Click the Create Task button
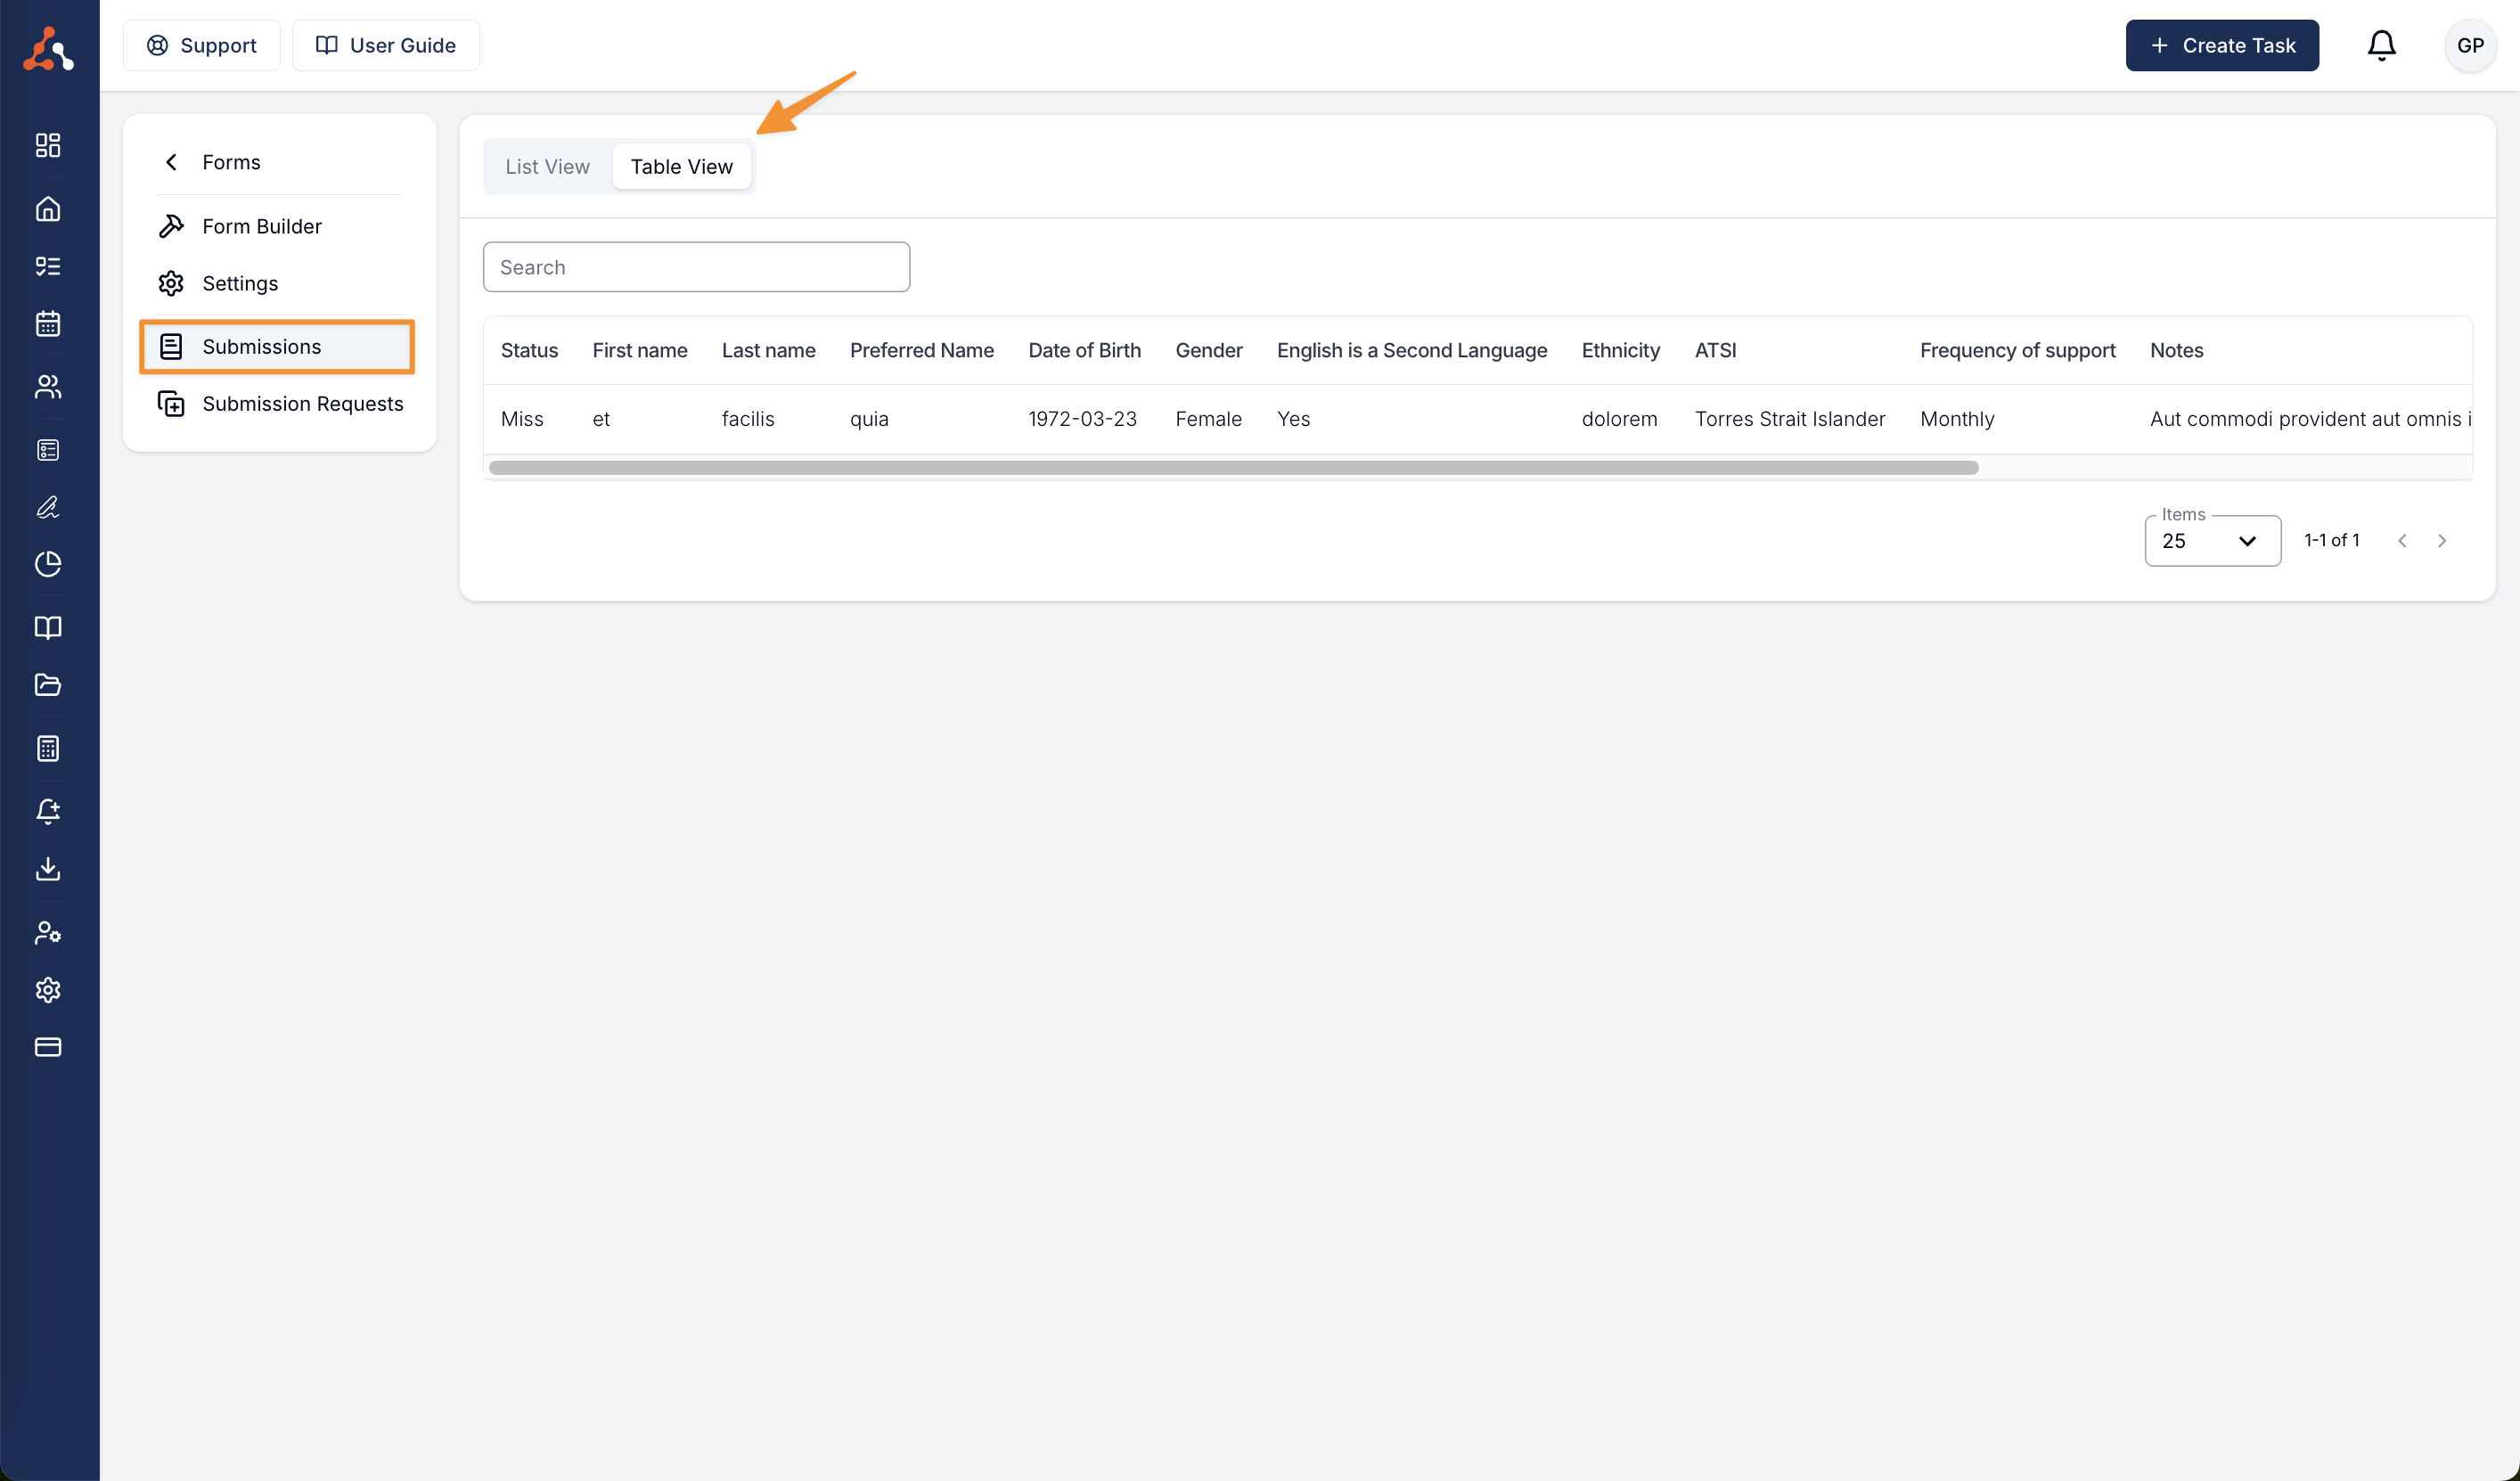Viewport: 2520px width, 1481px height. pos(2221,45)
